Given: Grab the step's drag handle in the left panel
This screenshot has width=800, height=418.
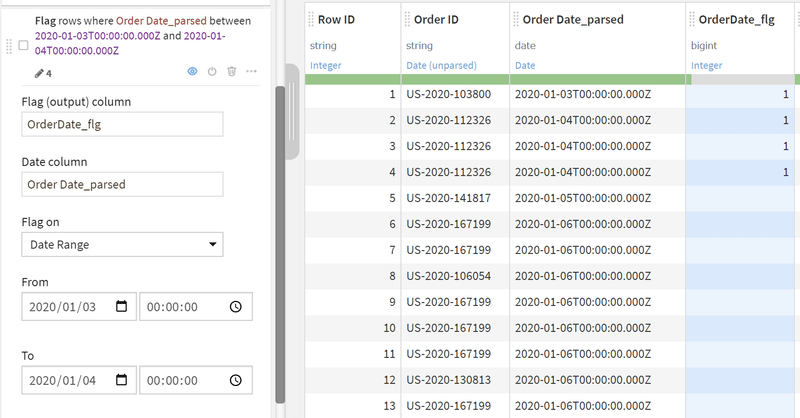Looking at the screenshot, I should [x=9, y=46].
